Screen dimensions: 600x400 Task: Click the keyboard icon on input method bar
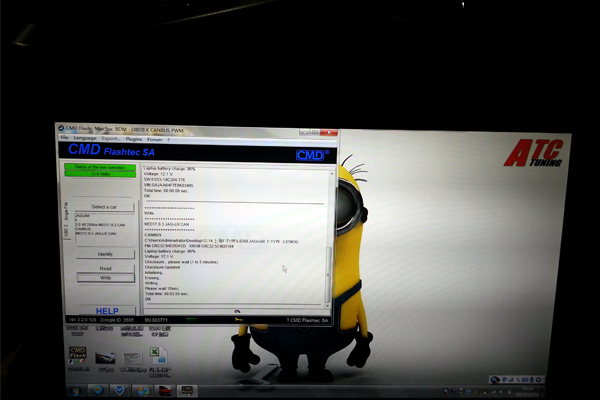click(x=525, y=380)
